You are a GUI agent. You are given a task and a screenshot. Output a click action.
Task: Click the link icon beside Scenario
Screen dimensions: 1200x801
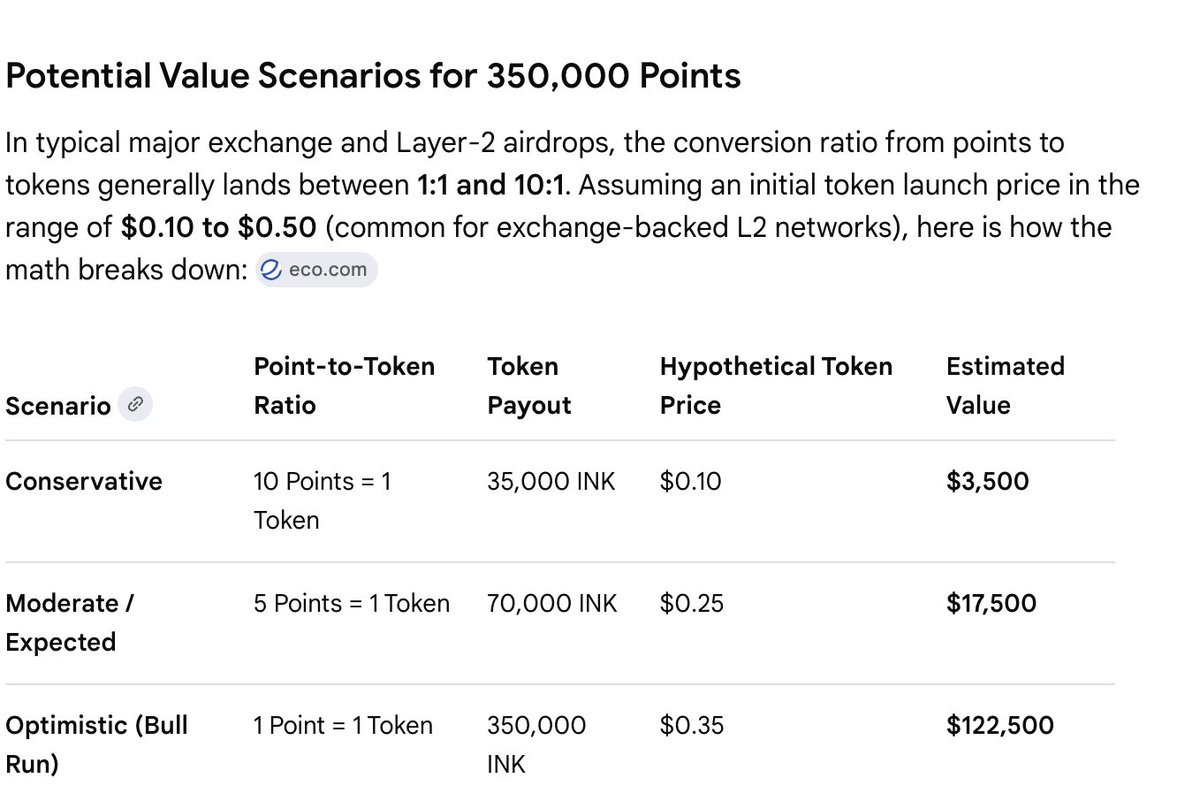pos(135,405)
